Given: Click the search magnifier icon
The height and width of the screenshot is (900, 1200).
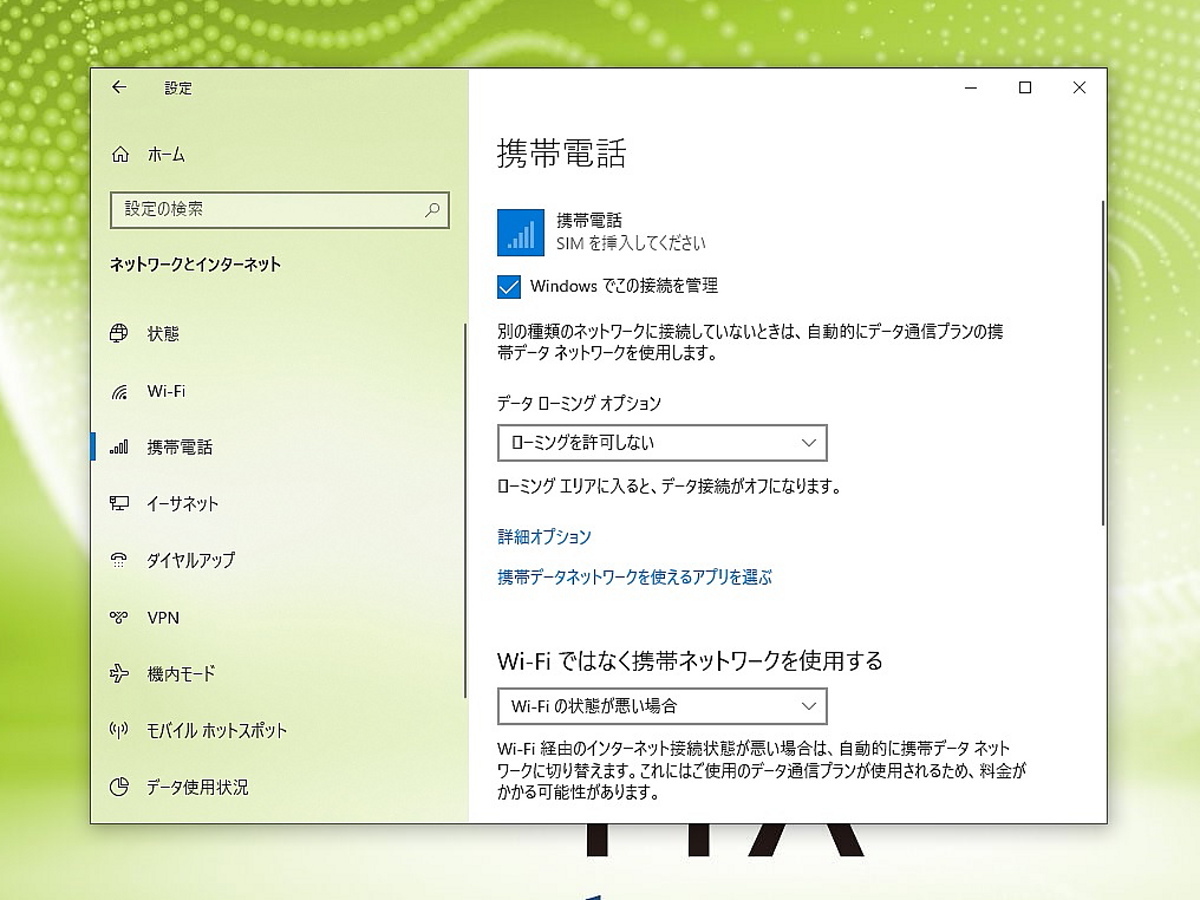Looking at the screenshot, I should pos(432,210).
